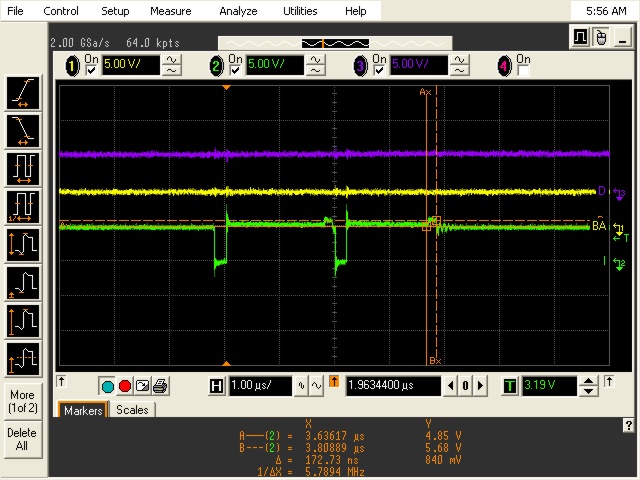Select the peak-to-peak voltage measurement icon

(23, 245)
